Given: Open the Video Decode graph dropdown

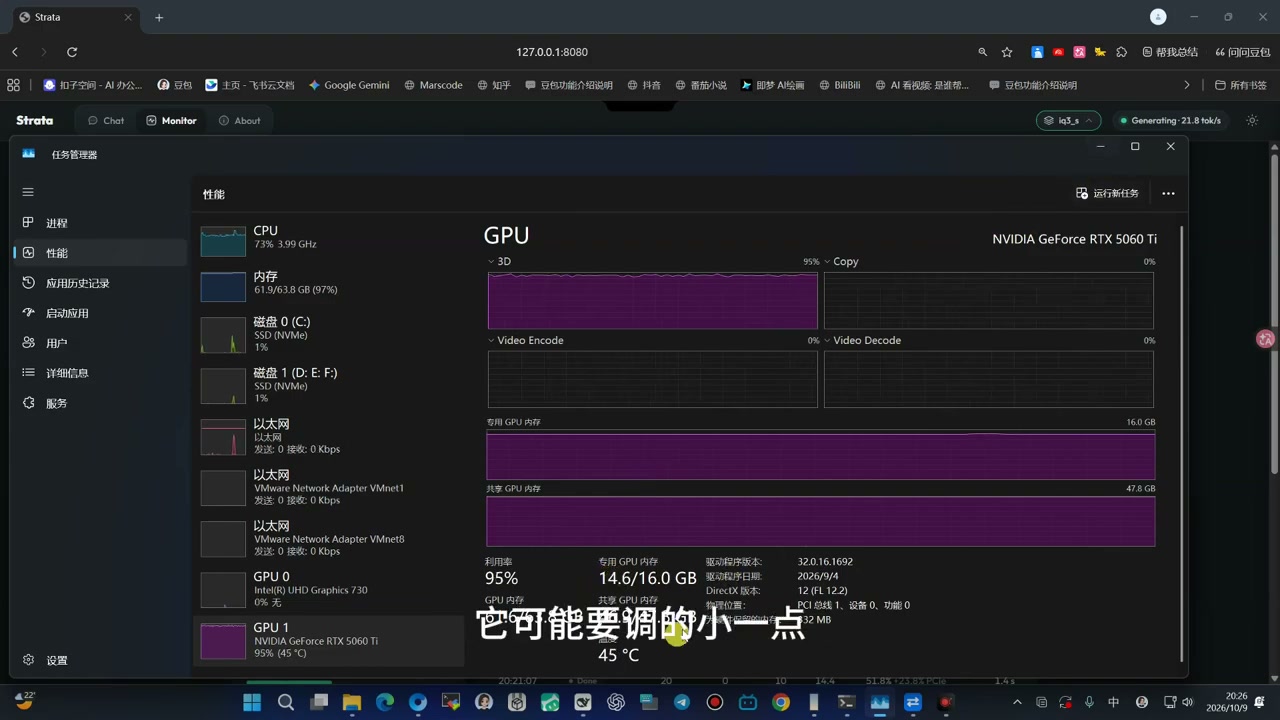Looking at the screenshot, I should point(863,340).
